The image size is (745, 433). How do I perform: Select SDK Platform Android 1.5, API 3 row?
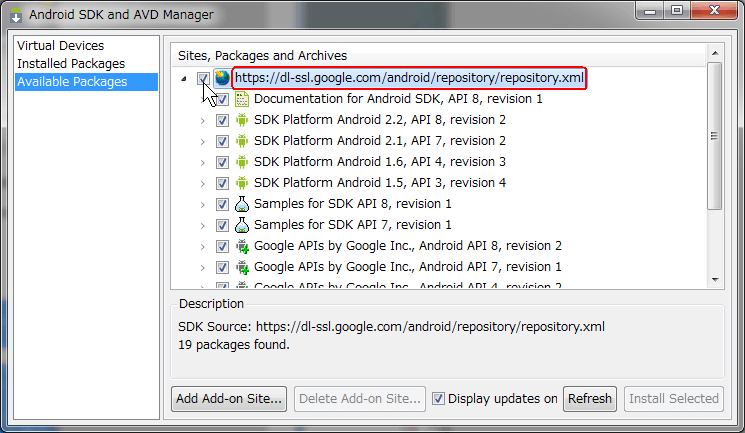380,183
